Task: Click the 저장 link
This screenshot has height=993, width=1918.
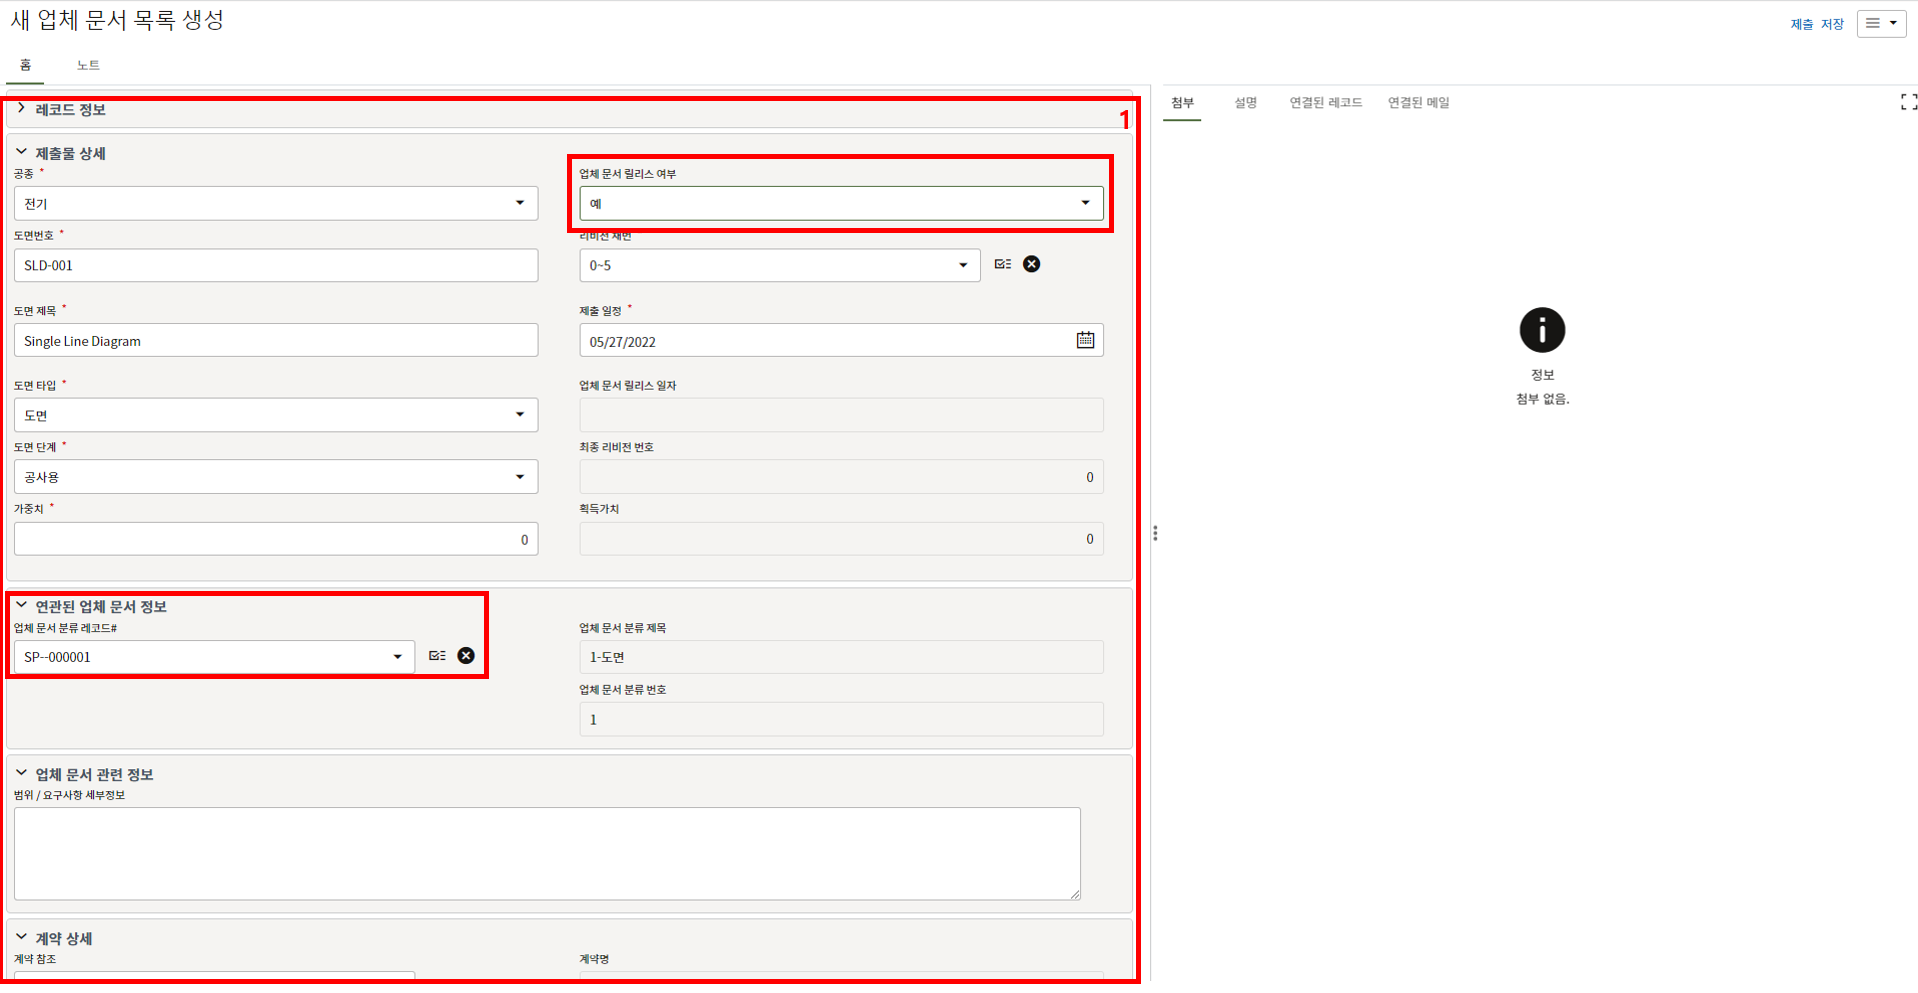Action: pyautogui.click(x=1832, y=24)
